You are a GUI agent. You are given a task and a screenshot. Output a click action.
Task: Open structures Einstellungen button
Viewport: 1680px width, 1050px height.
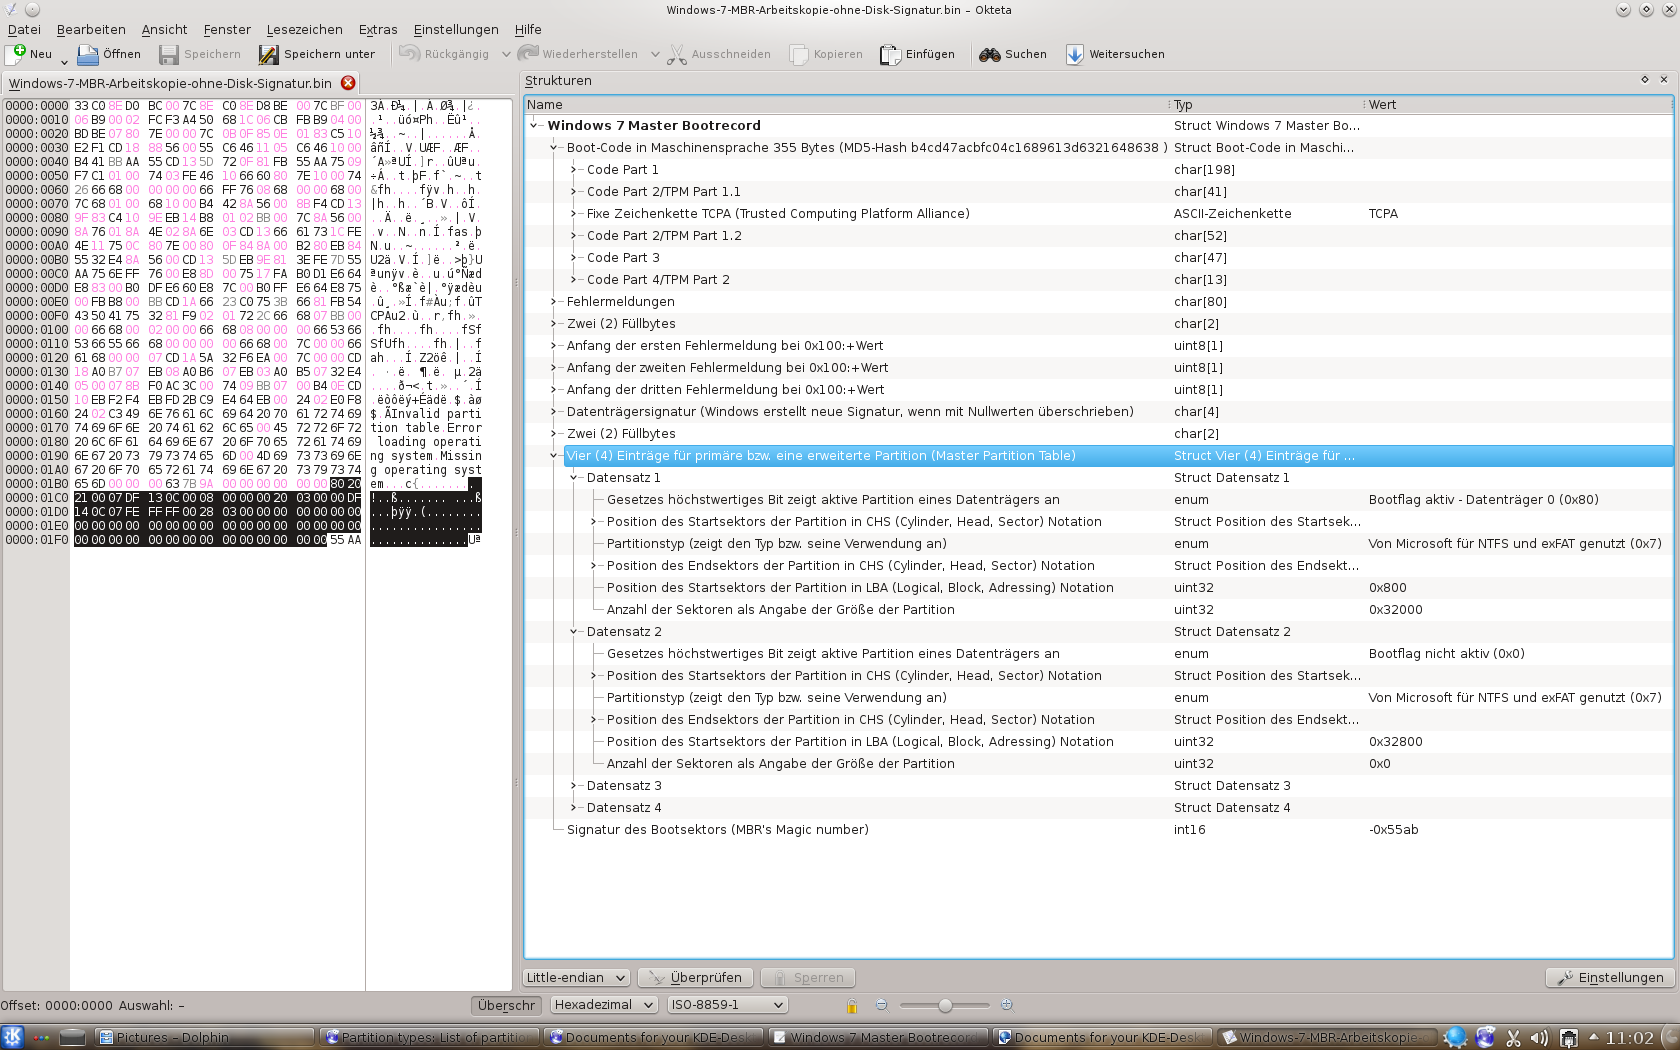pos(1610,978)
